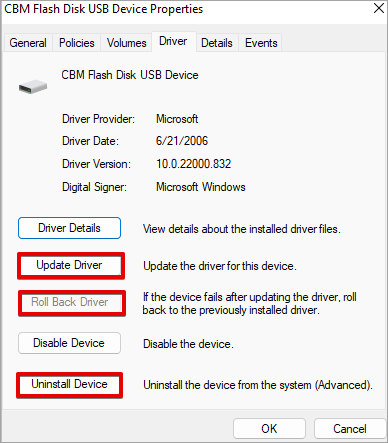The width and height of the screenshot is (388, 443).
Task: Click the Uninstall Device button
Action: tap(69, 384)
